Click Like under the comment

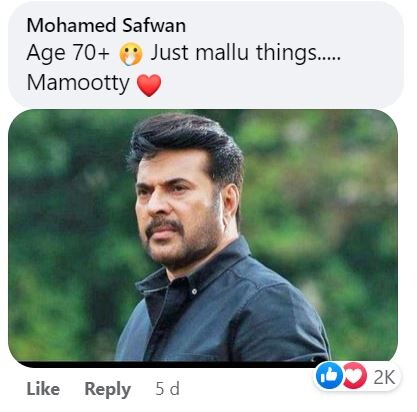coord(43,389)
